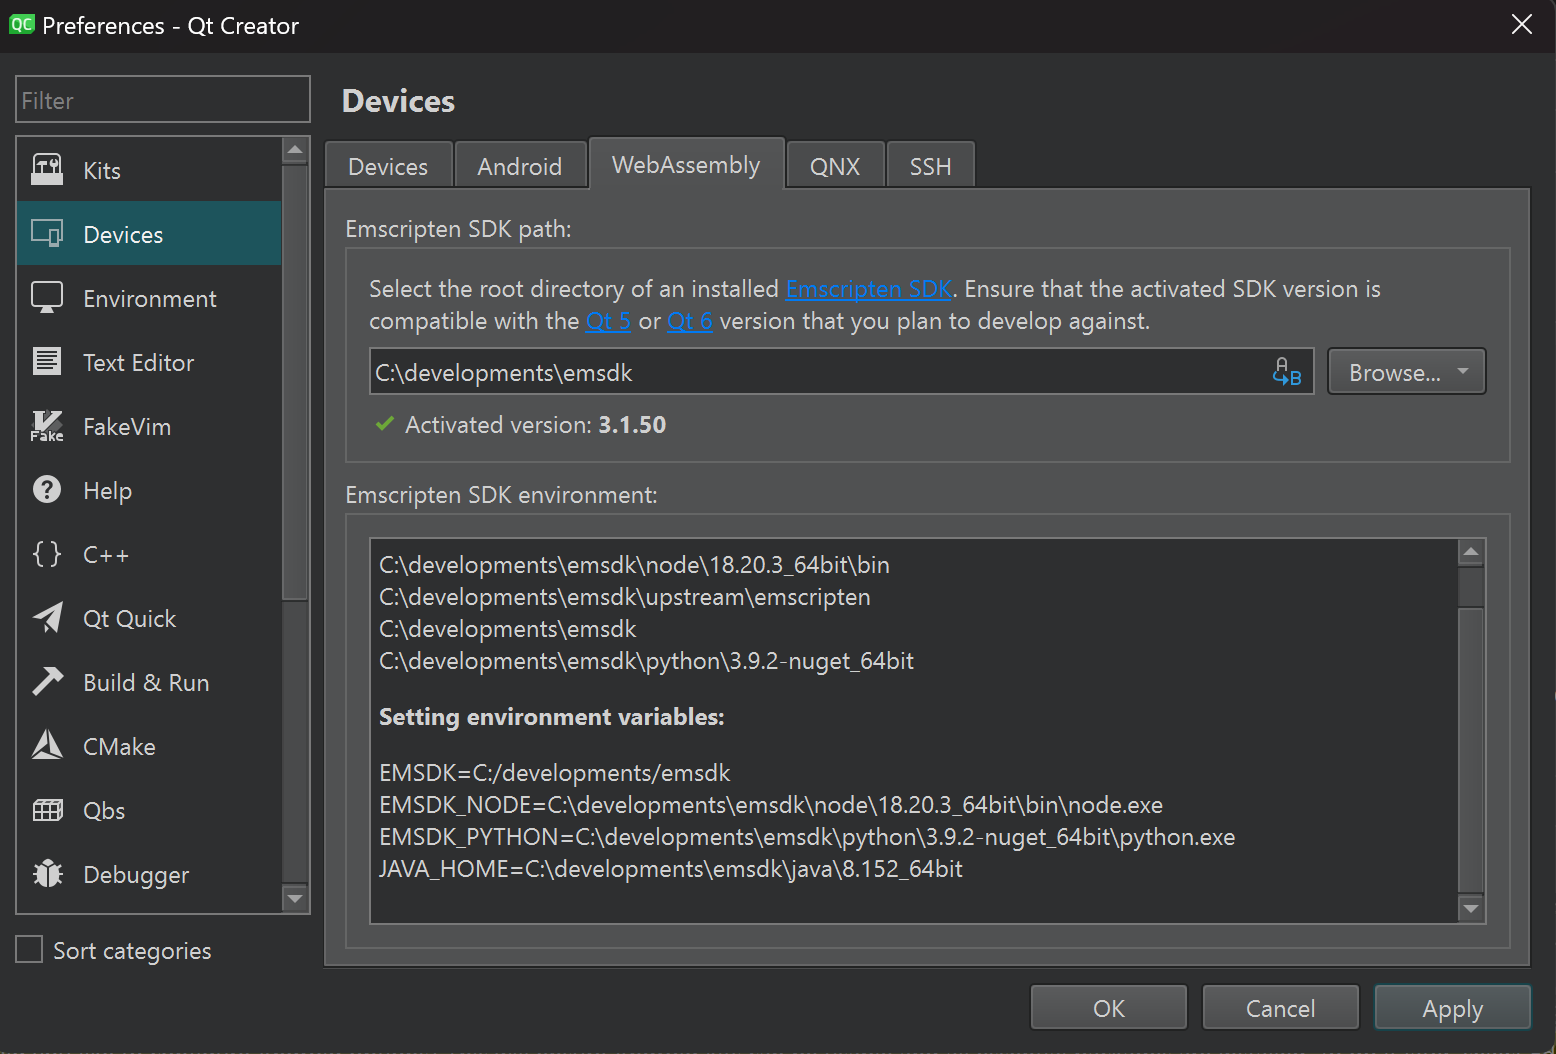Select the Build & Run category label

click(146, 683)
